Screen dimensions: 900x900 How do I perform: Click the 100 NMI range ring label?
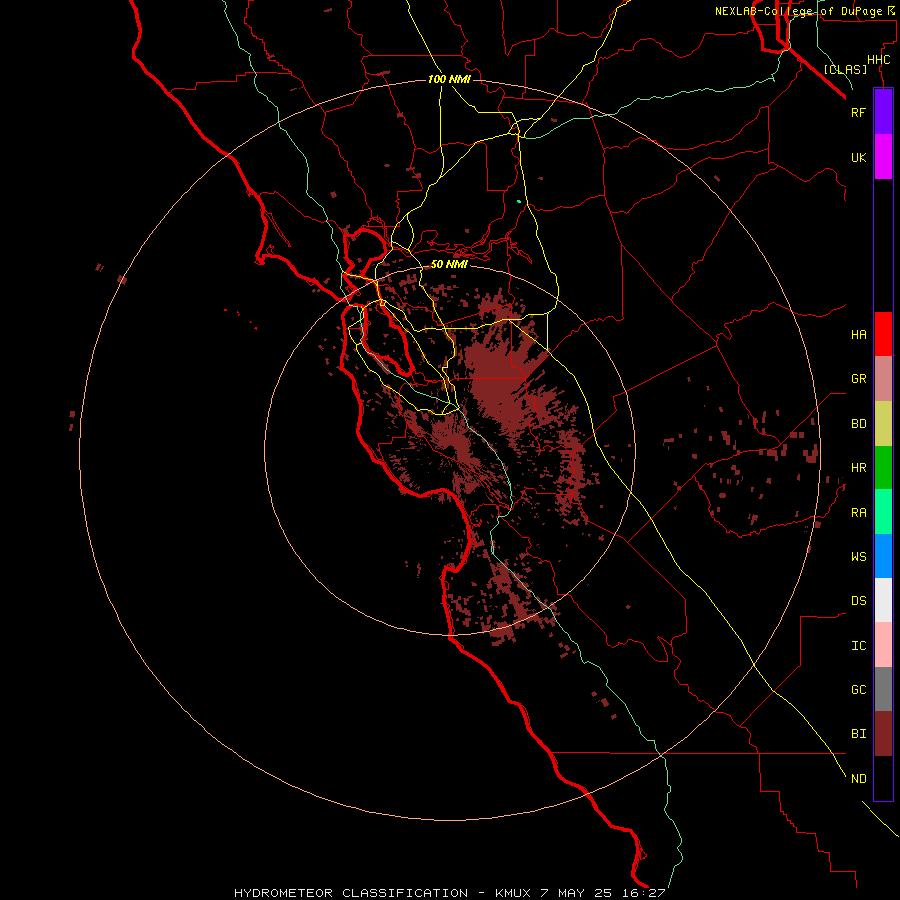click(449, 79)
